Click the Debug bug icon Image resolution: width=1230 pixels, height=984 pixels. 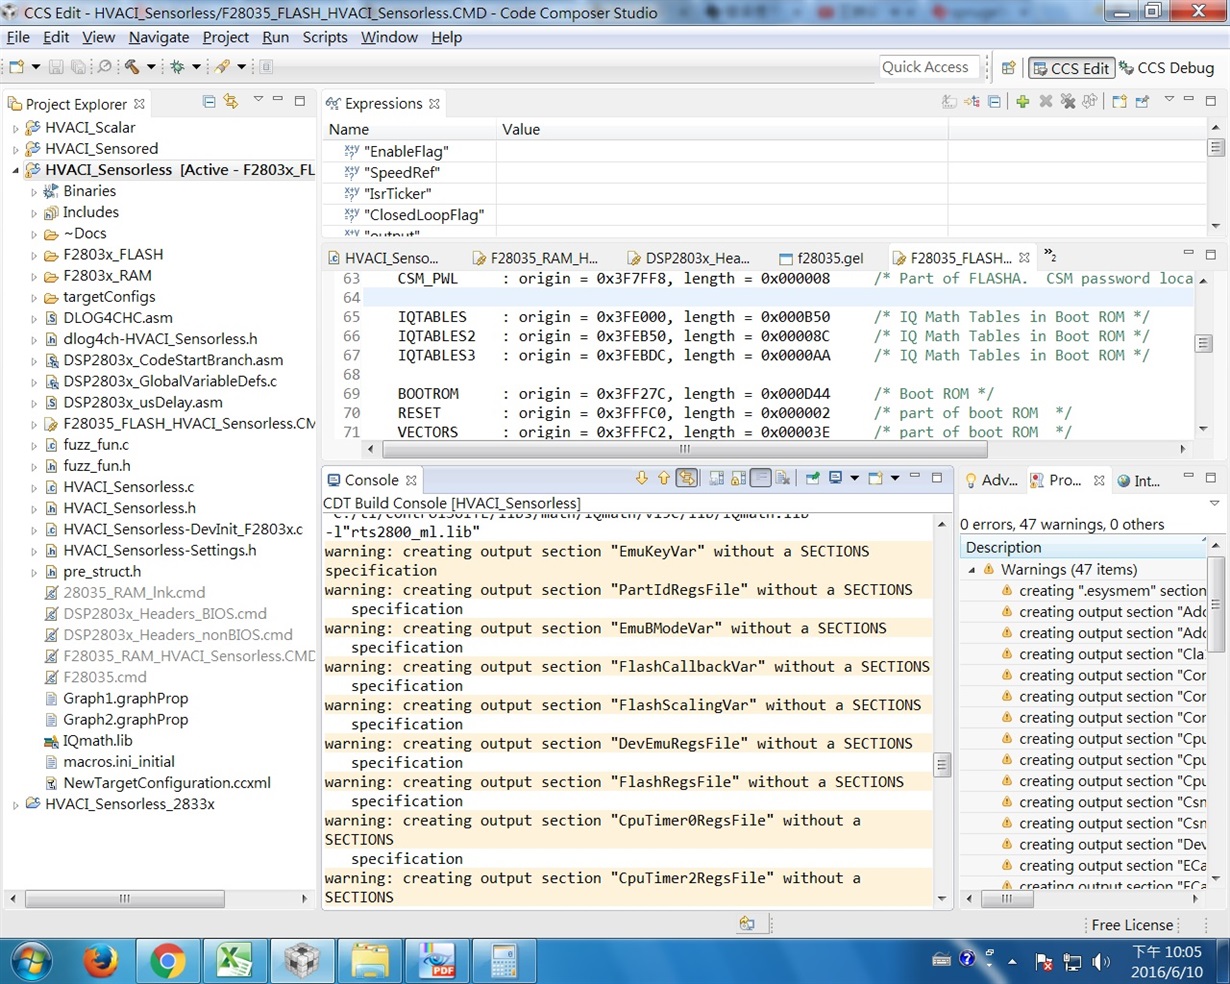tap(177, 67)
